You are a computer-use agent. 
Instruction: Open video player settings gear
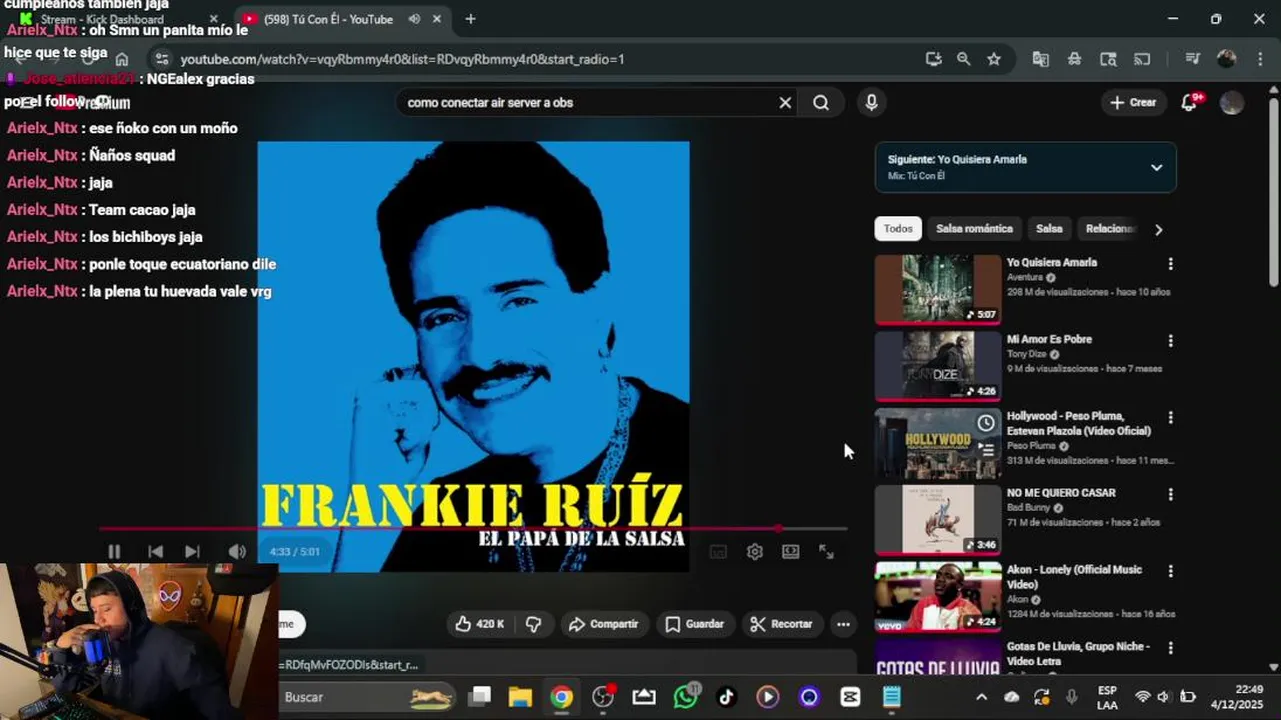[755, 552]
